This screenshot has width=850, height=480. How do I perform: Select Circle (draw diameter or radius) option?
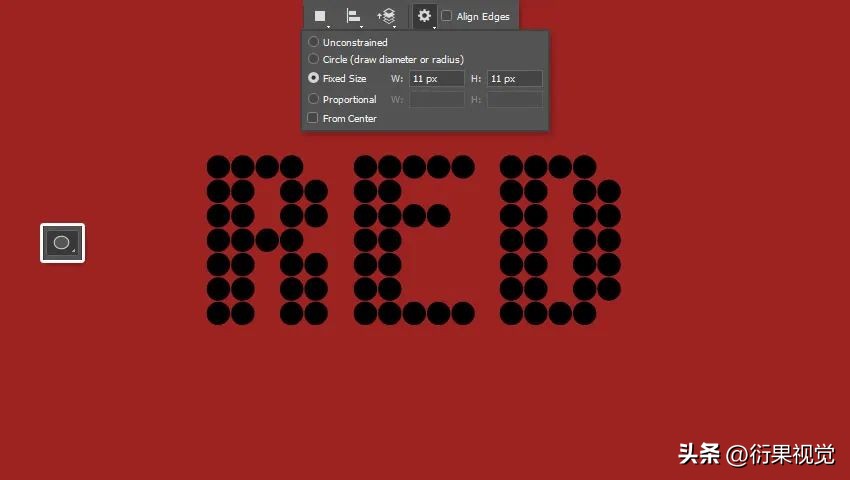coord(313,59)
